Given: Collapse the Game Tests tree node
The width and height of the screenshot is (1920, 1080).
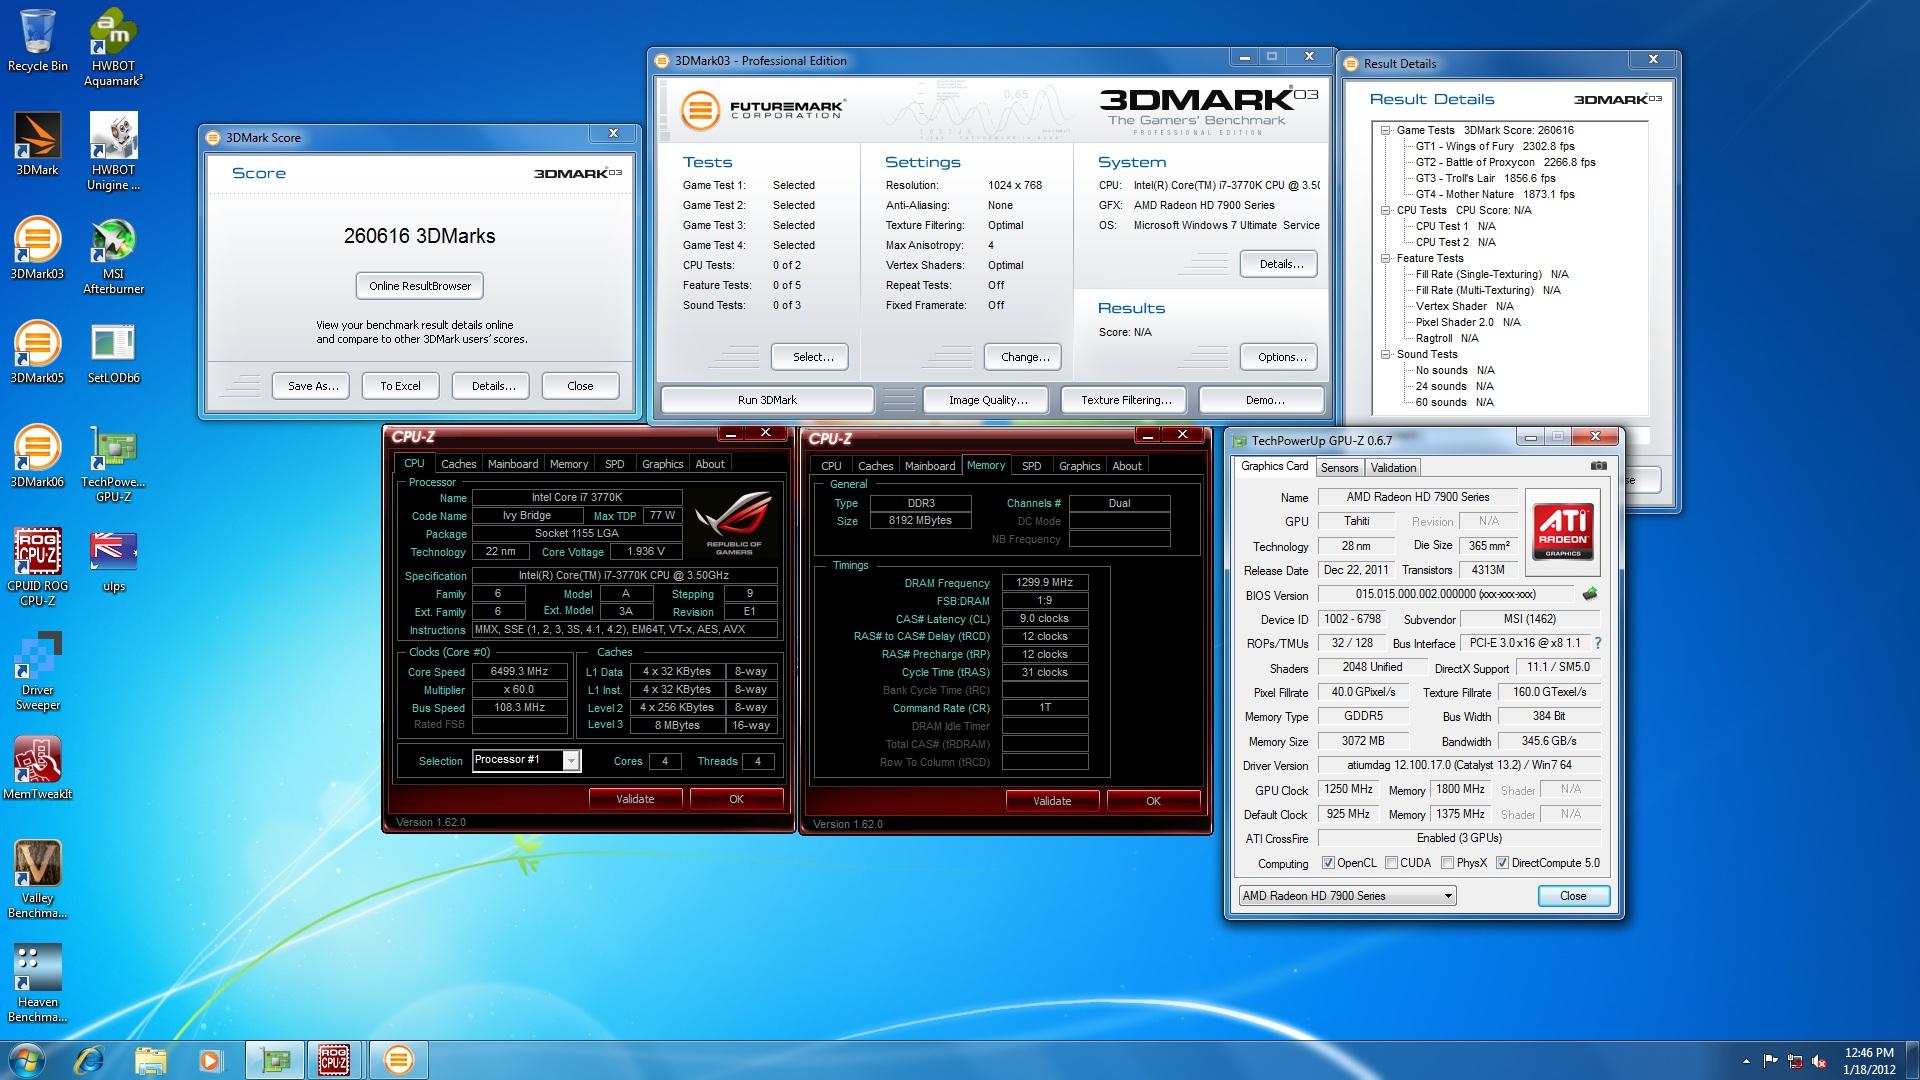Looking at the screenshot, I should tap(1386, 130).
